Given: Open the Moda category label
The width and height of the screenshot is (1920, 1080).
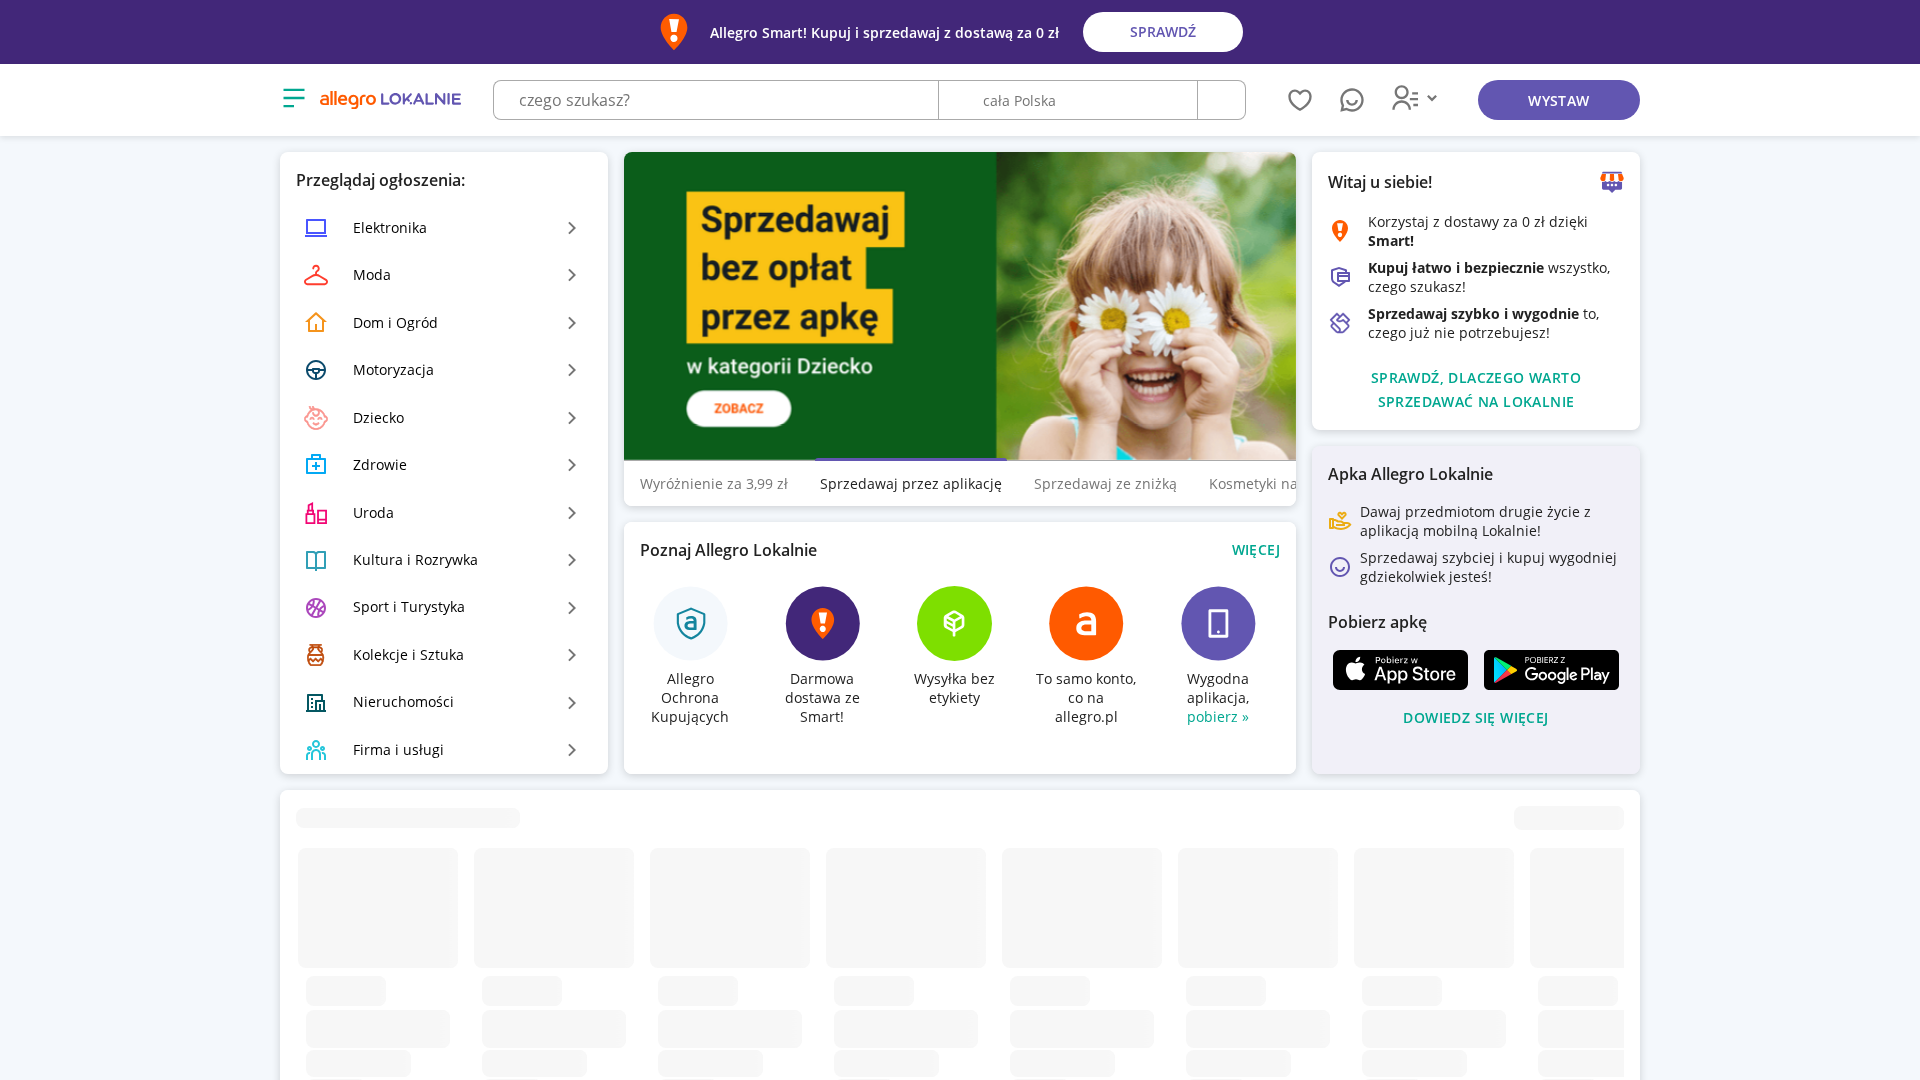Looking at the screenshot, I should coord(372,275).
